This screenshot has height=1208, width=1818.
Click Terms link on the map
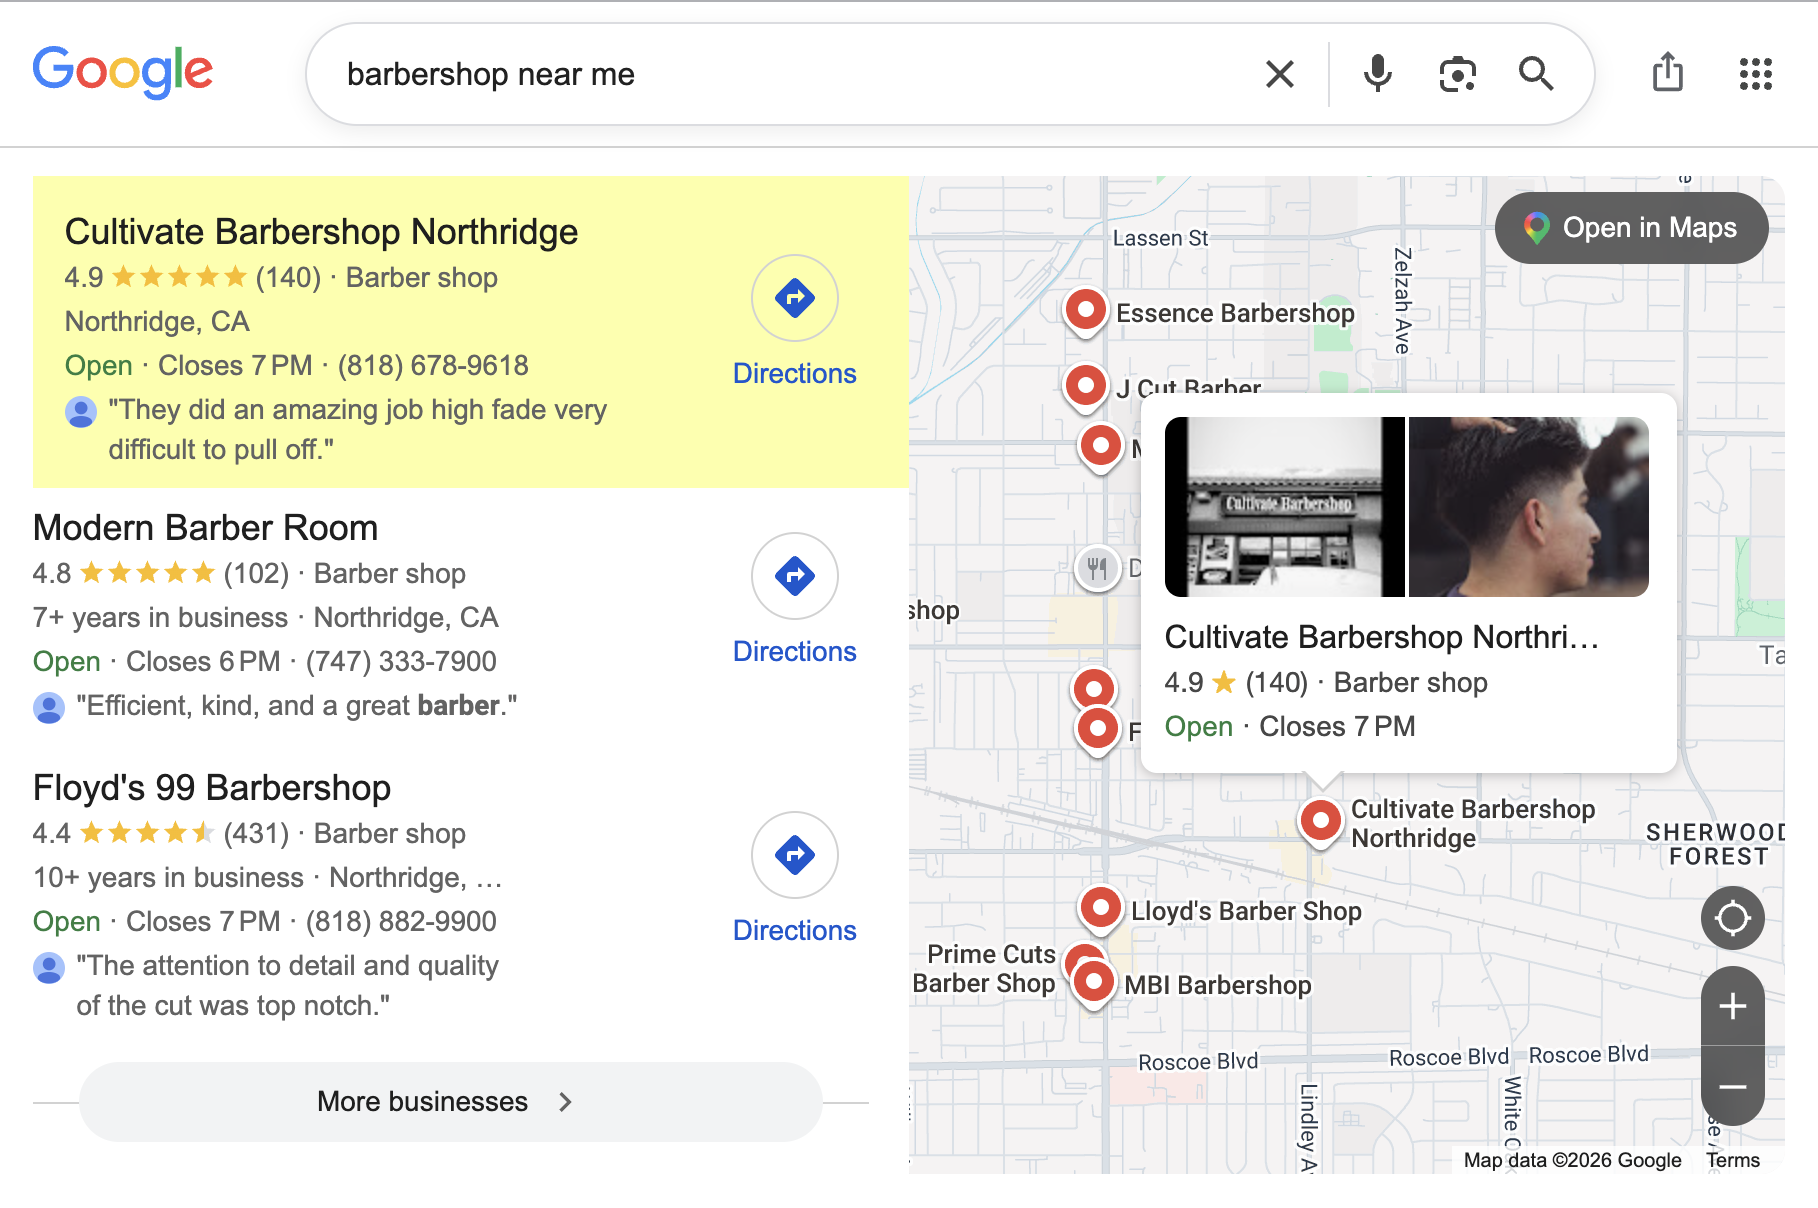click(x=1733, y=1160)
